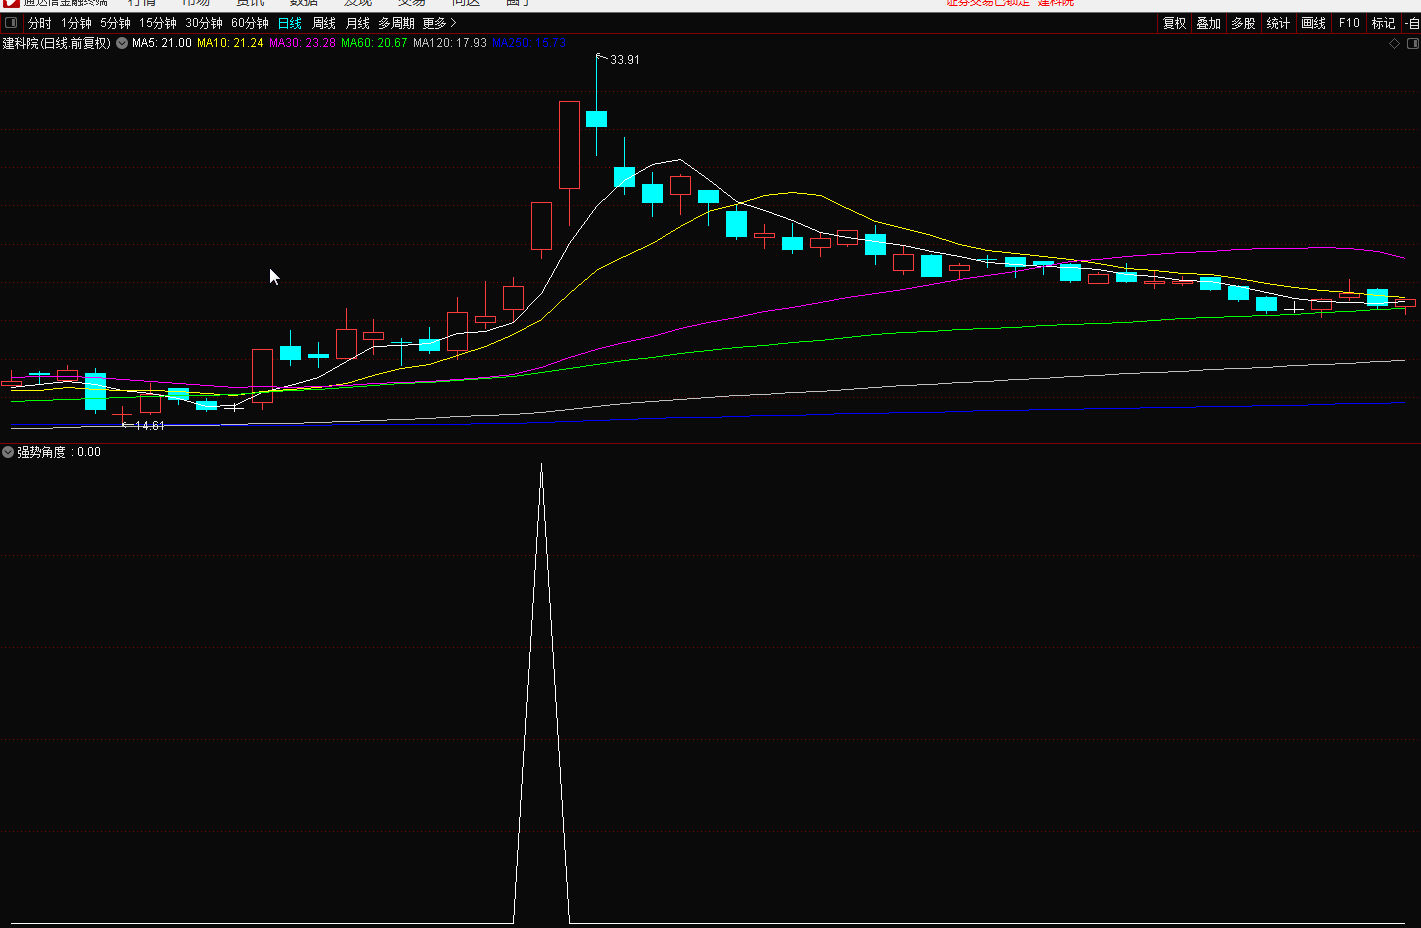Open the 更多 periods menu
Screen dimensions: 1421x928
(439, 23)
